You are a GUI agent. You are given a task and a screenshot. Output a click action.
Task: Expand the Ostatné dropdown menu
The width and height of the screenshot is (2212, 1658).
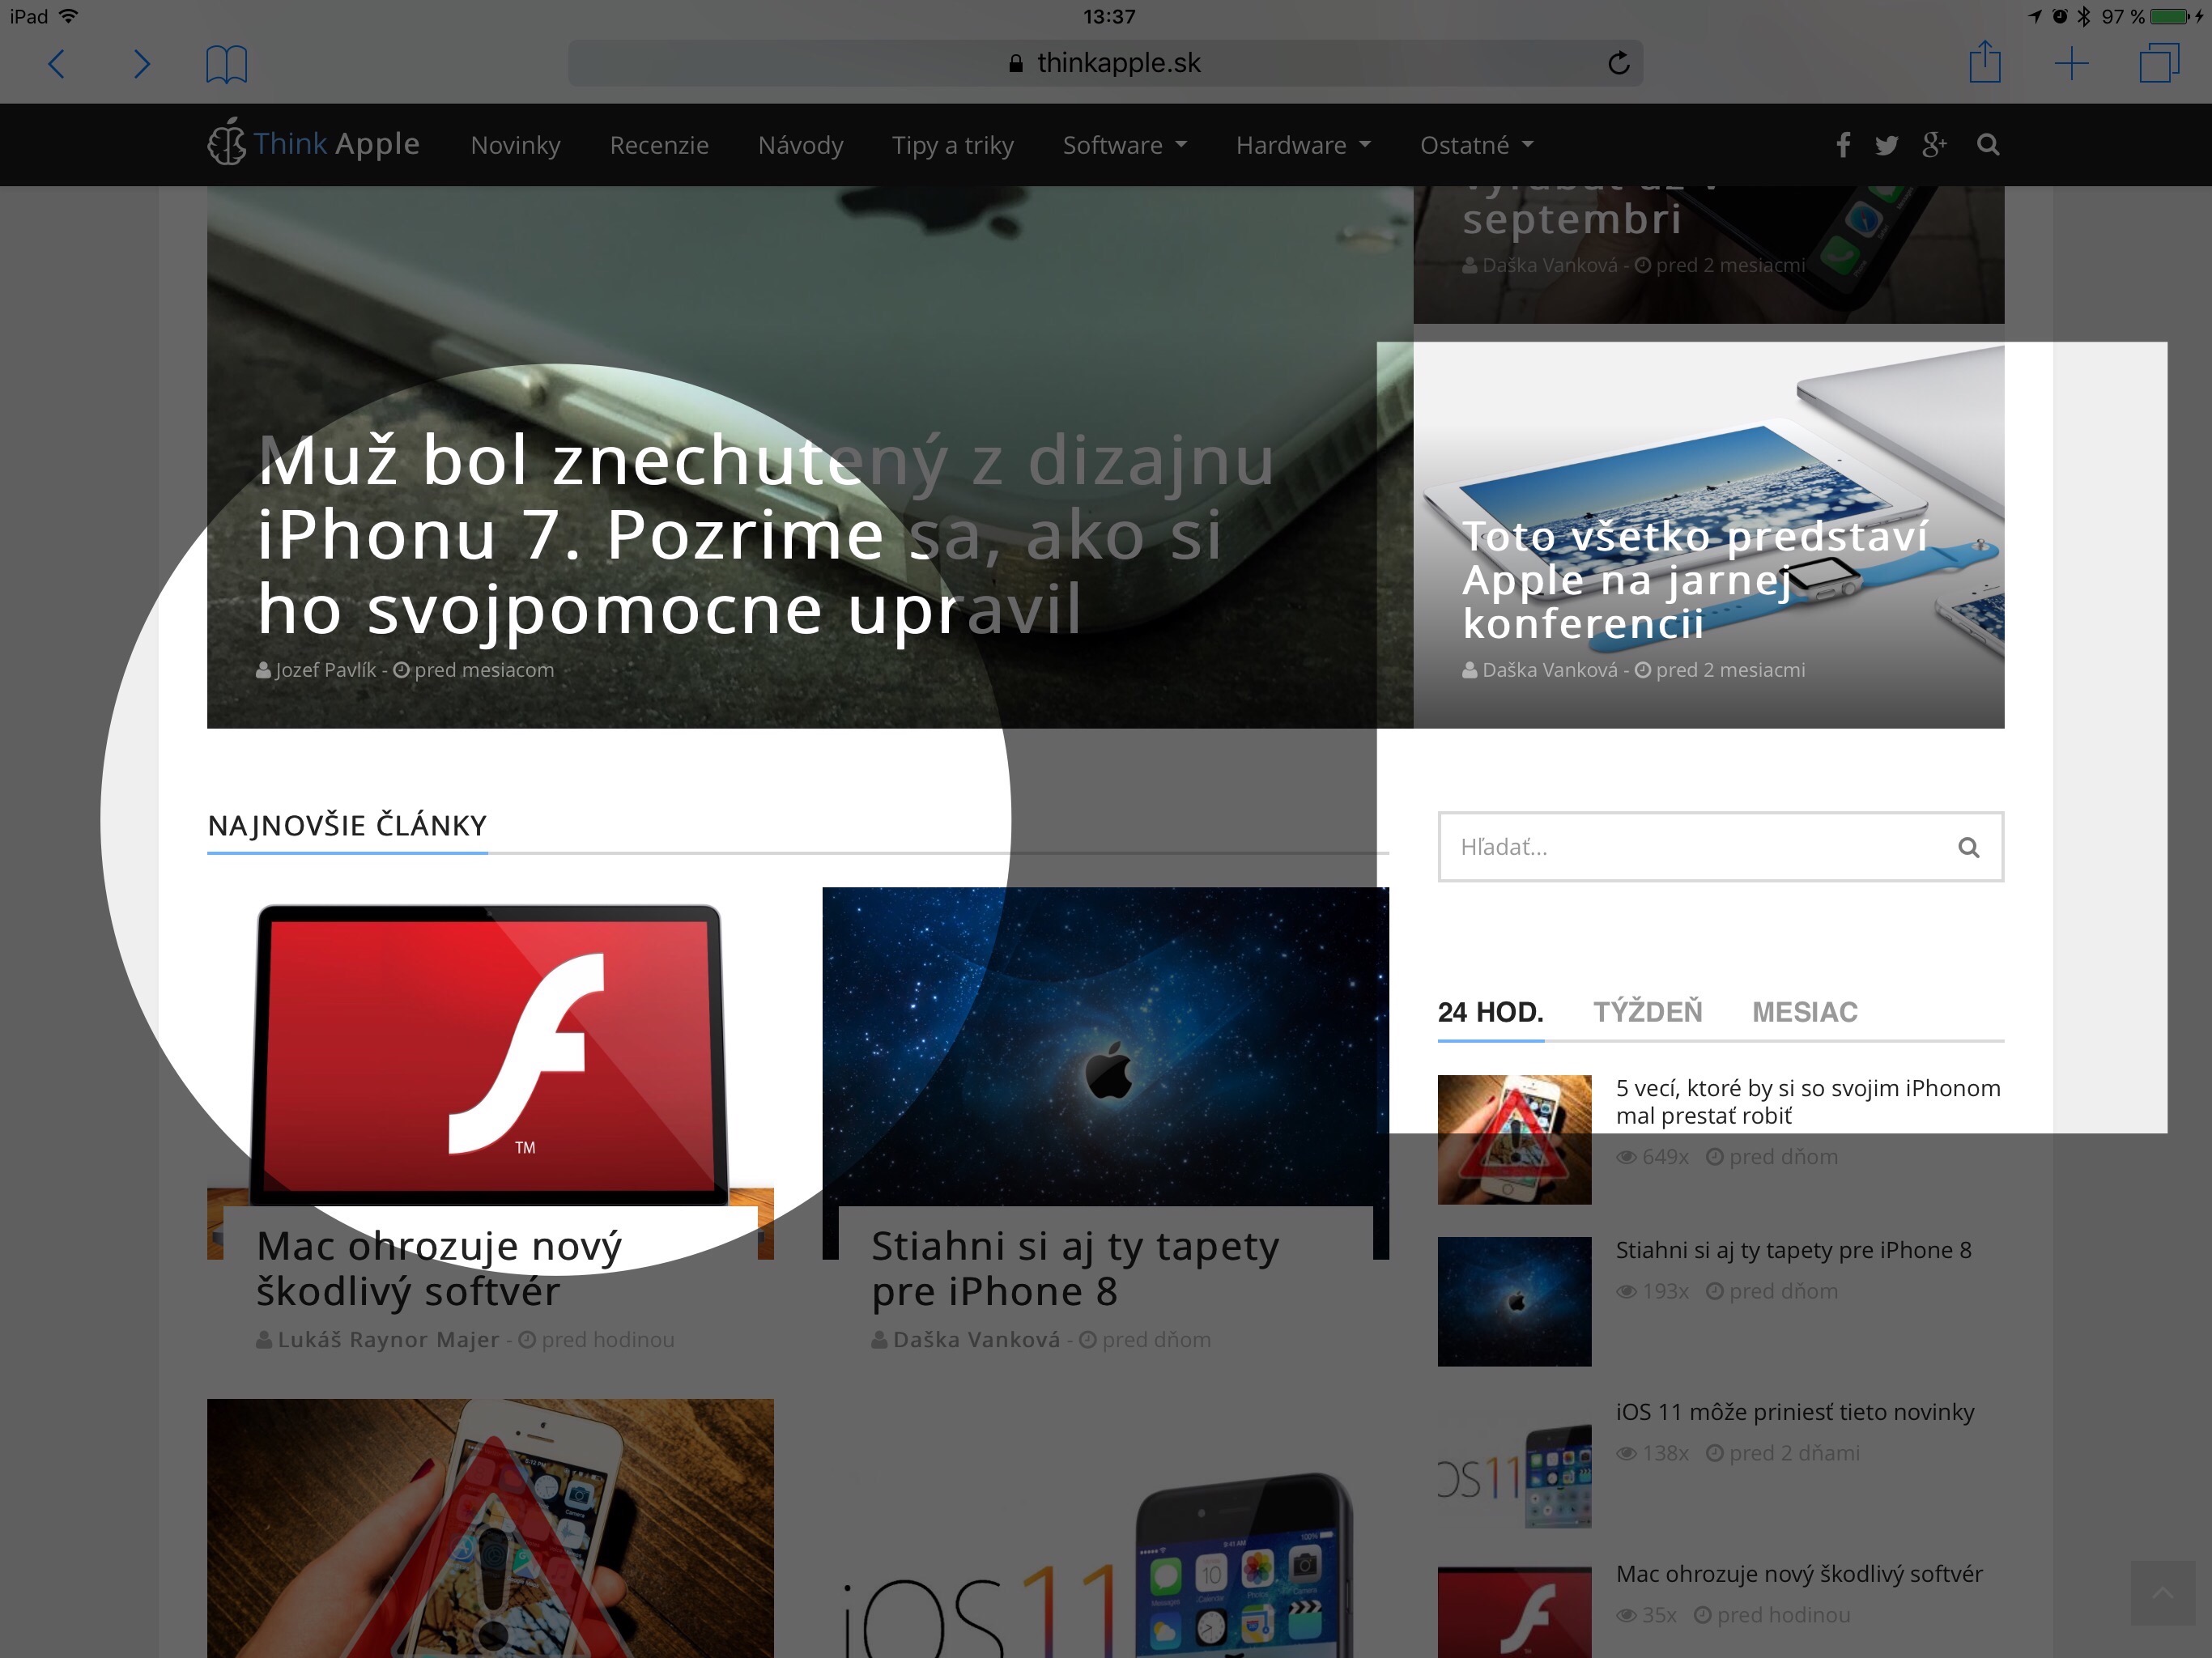[x=1476, y=145]
